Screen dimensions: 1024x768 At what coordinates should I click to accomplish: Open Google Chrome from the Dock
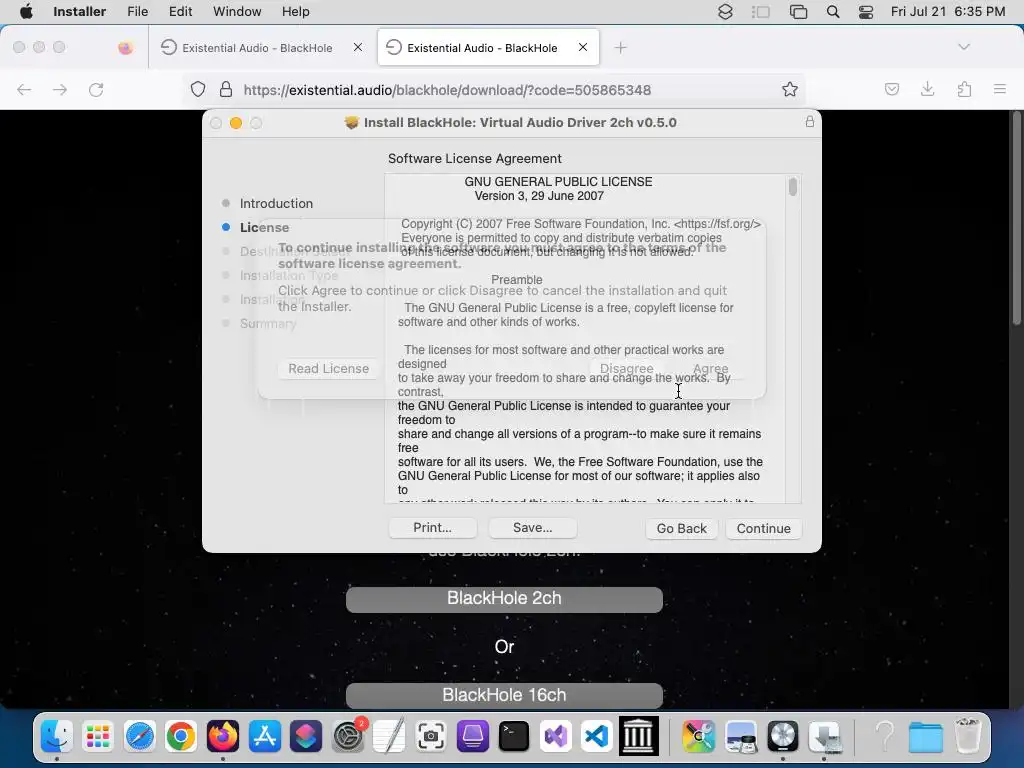click(181, 736)
